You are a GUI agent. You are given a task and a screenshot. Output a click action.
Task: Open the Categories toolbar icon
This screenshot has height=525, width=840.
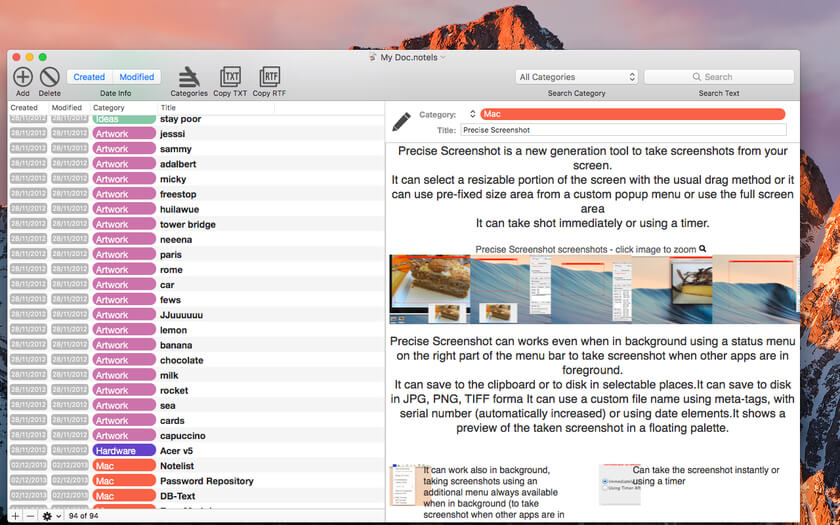coord(188,77)
